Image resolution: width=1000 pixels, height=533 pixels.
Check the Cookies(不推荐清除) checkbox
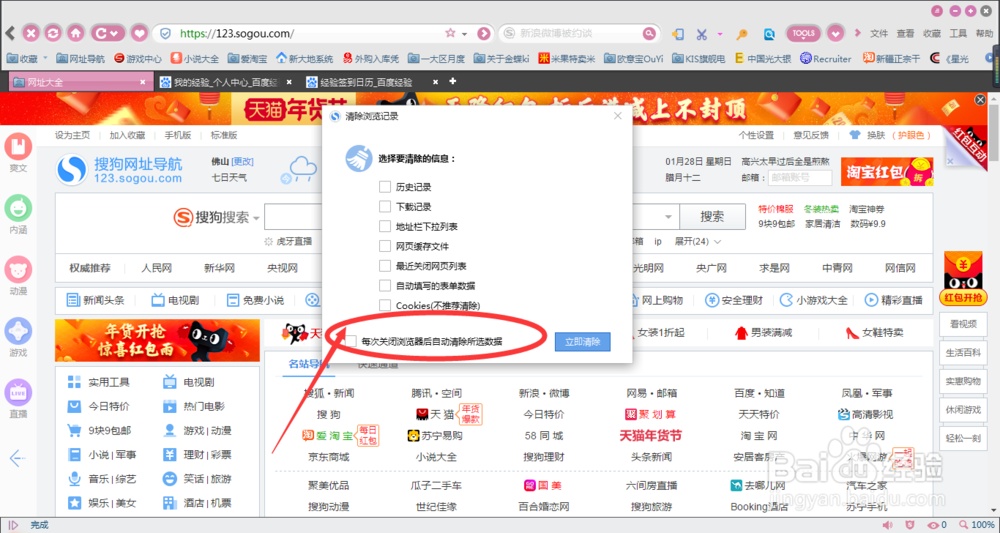[385, 305]
